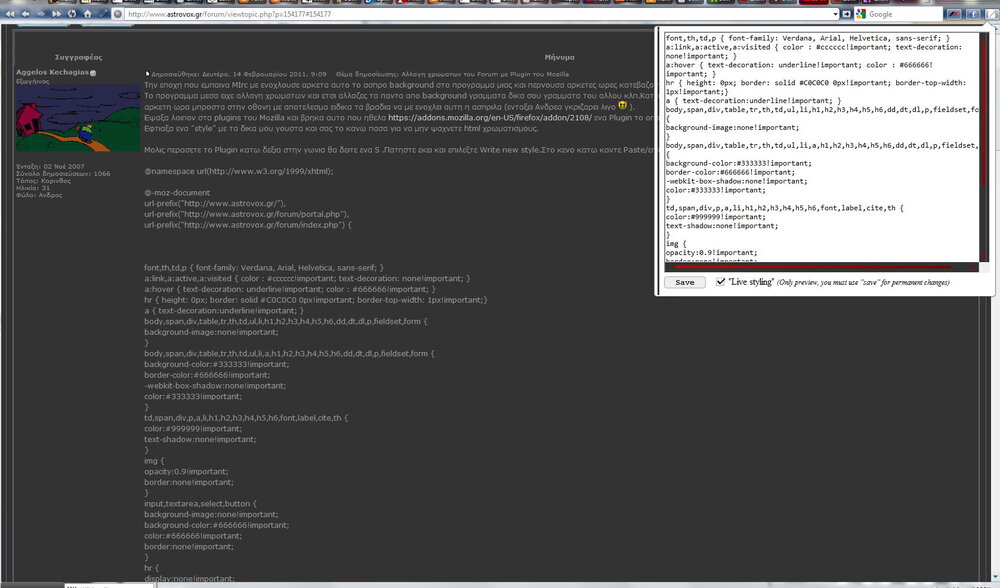Viewport: 1000px width, 588px height.
Task: Click the Google icon in the search box
Action: tap(861, 13)
